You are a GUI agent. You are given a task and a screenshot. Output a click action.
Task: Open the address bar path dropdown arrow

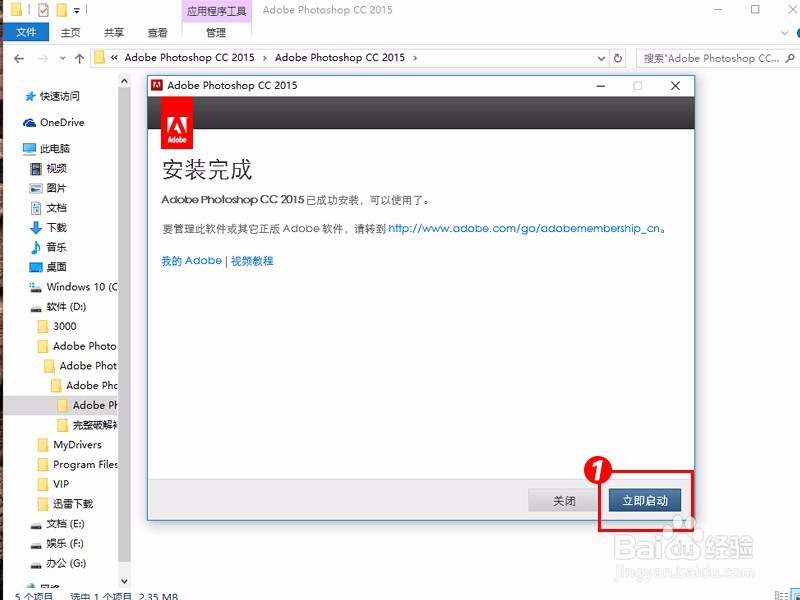(x=599, y=57)
